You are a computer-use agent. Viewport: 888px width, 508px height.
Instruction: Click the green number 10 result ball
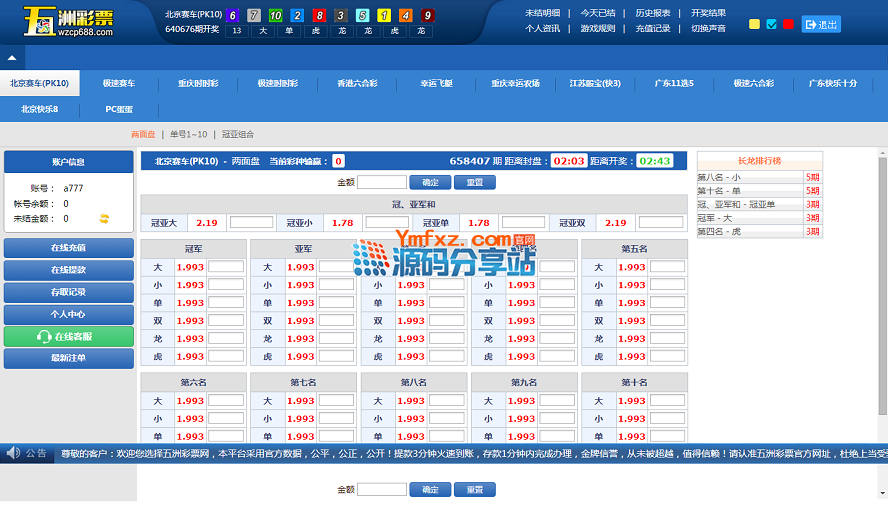pos(275,15)
